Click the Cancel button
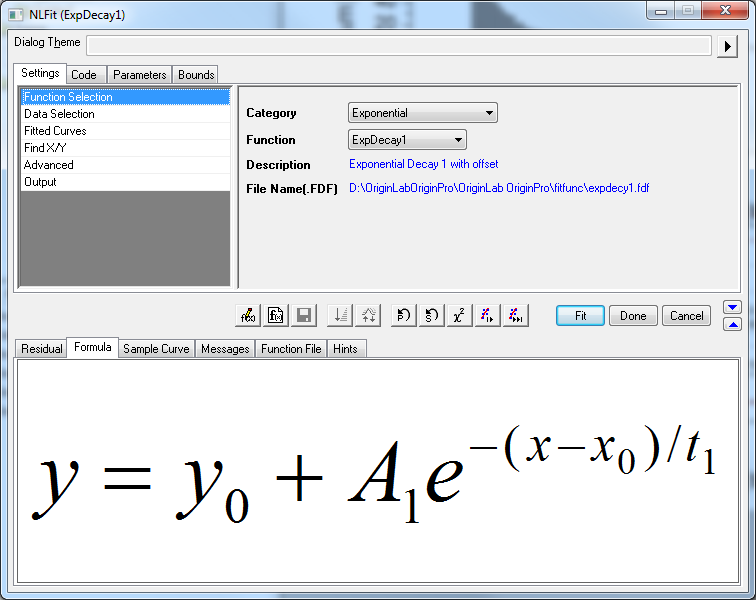The height and width of the screenshot is (600, 756). [x=687, y=316]
